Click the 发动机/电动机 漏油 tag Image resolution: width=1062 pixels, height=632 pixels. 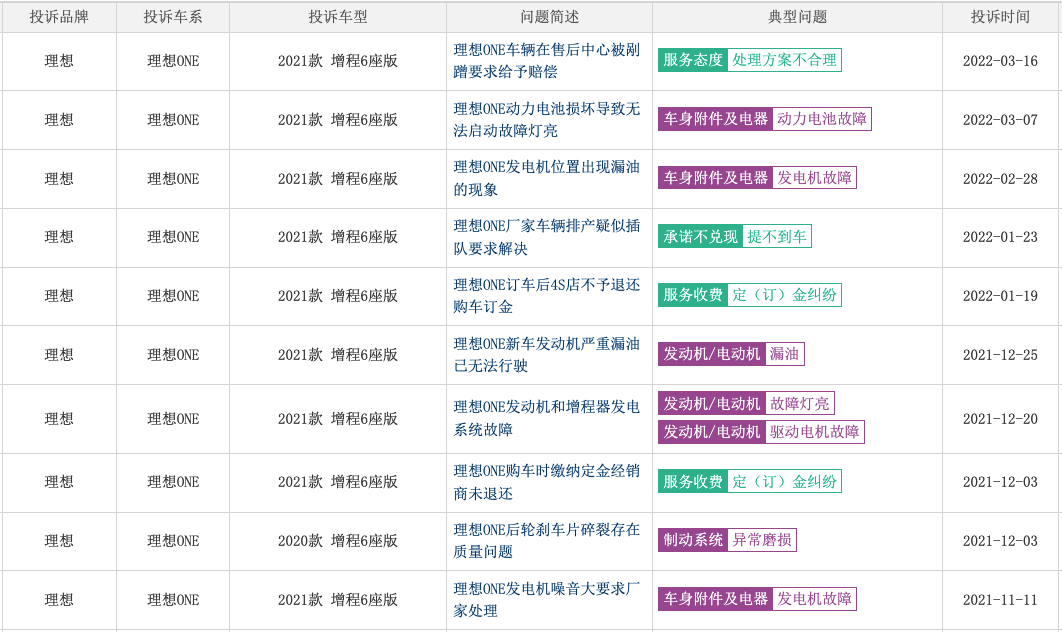(x=731, y=354)
